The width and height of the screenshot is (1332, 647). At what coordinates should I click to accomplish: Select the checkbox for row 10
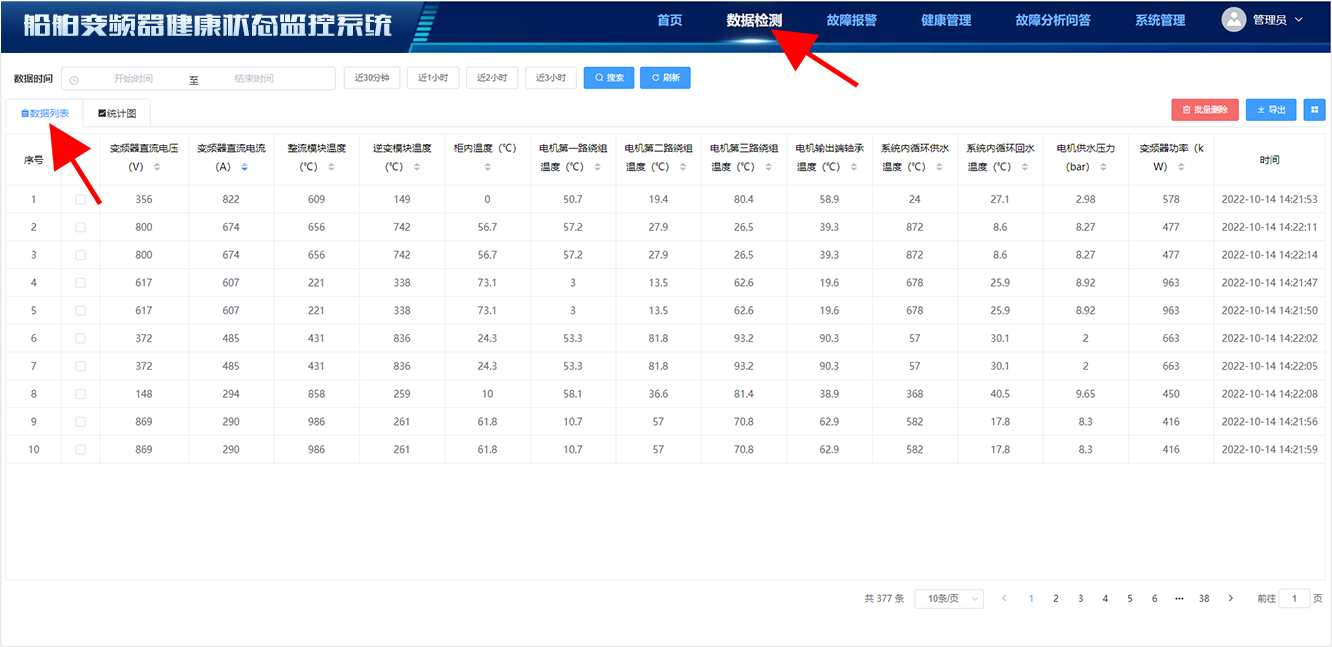pyautogui.click(x=80, y=449)
